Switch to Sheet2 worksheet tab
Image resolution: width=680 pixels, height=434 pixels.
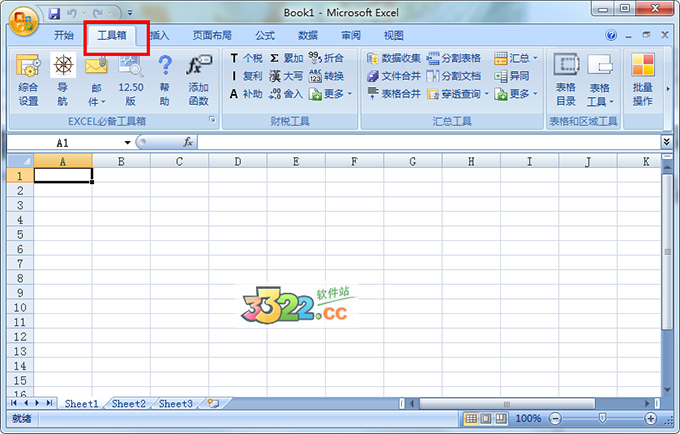pos(129,404)
